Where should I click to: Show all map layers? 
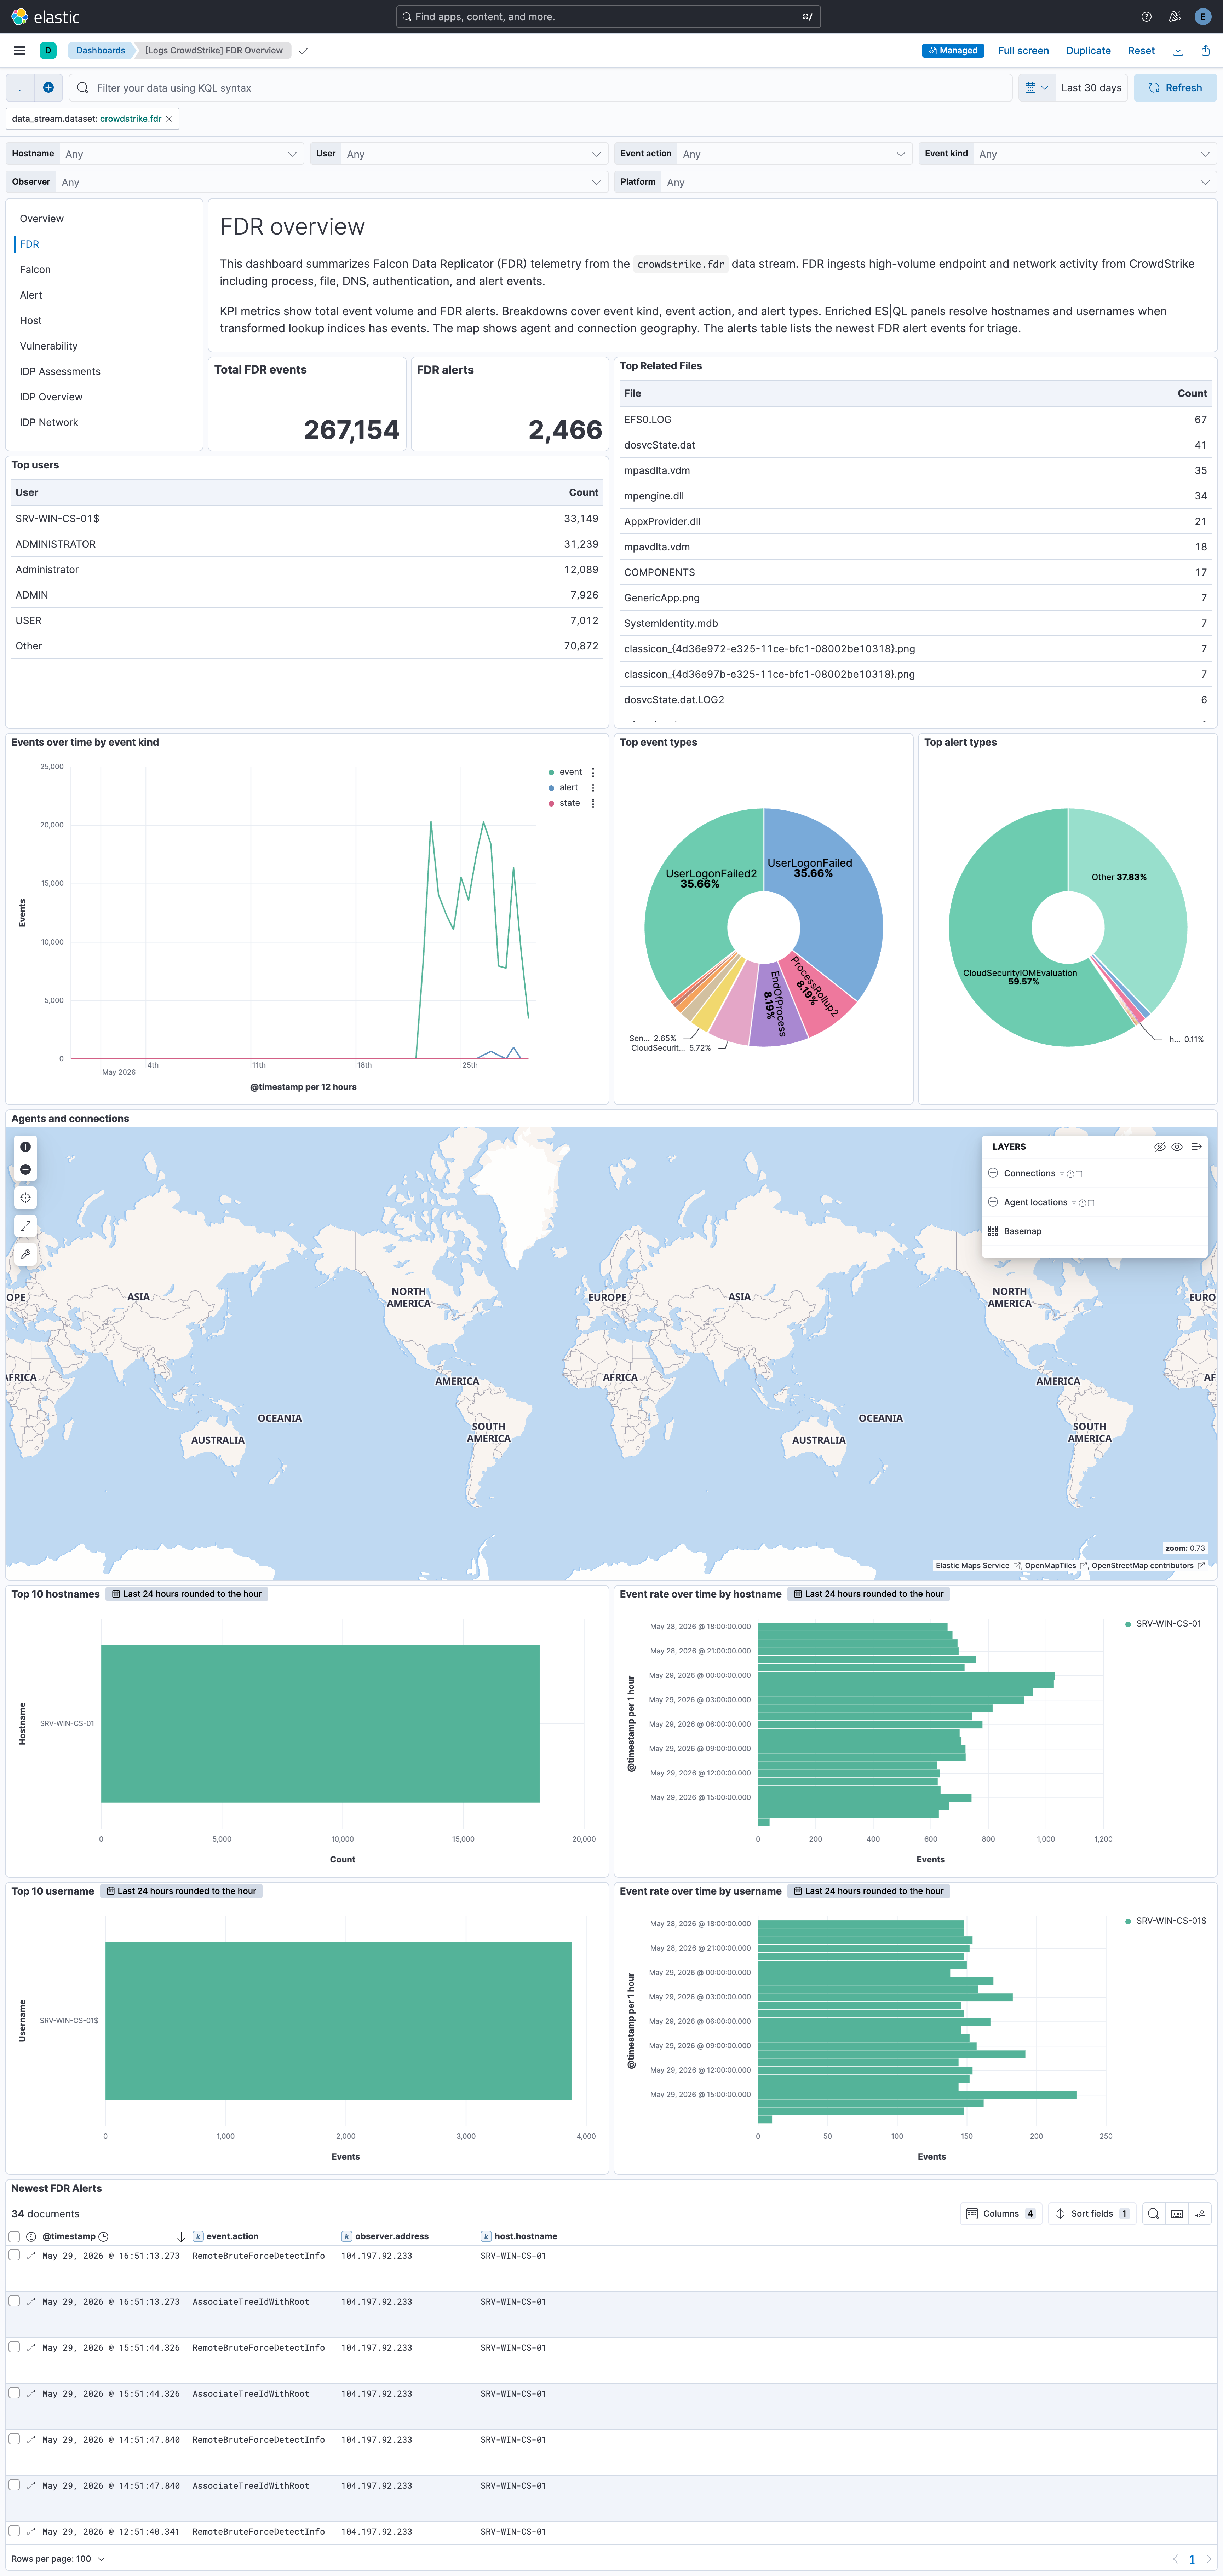1177,1147
